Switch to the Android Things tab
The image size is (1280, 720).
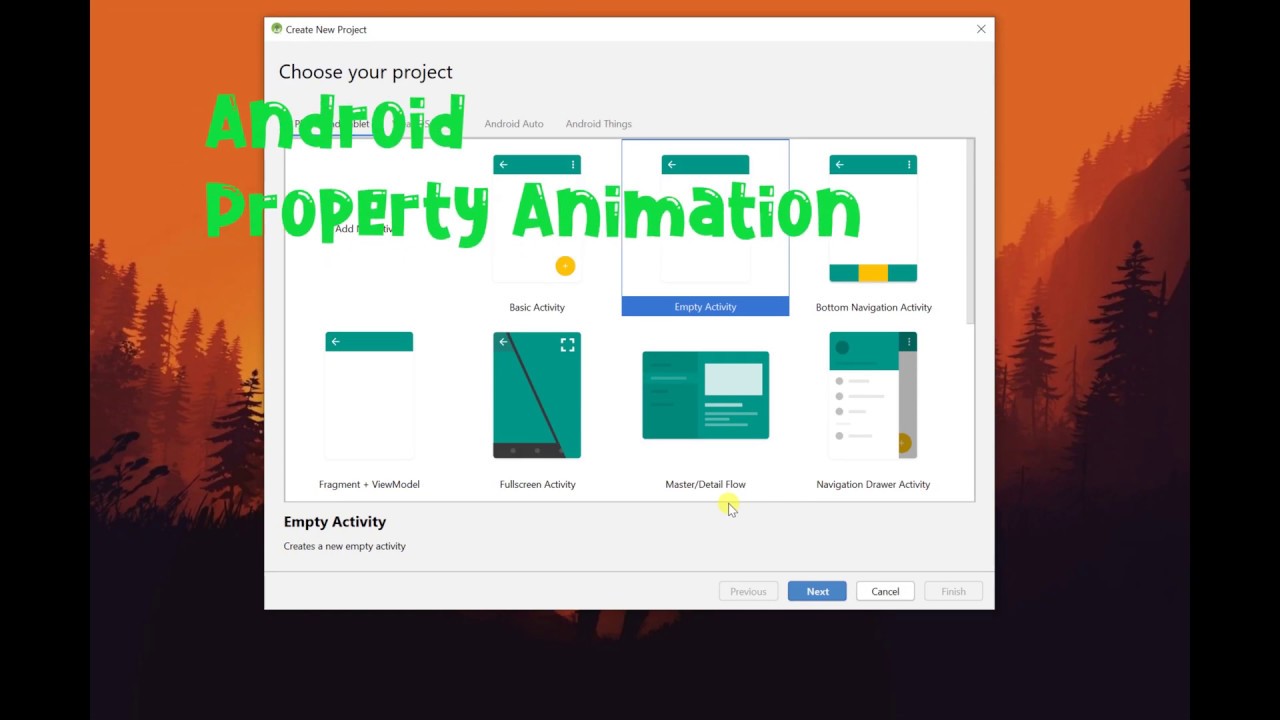pyautogui.click(x=598, y=124)
